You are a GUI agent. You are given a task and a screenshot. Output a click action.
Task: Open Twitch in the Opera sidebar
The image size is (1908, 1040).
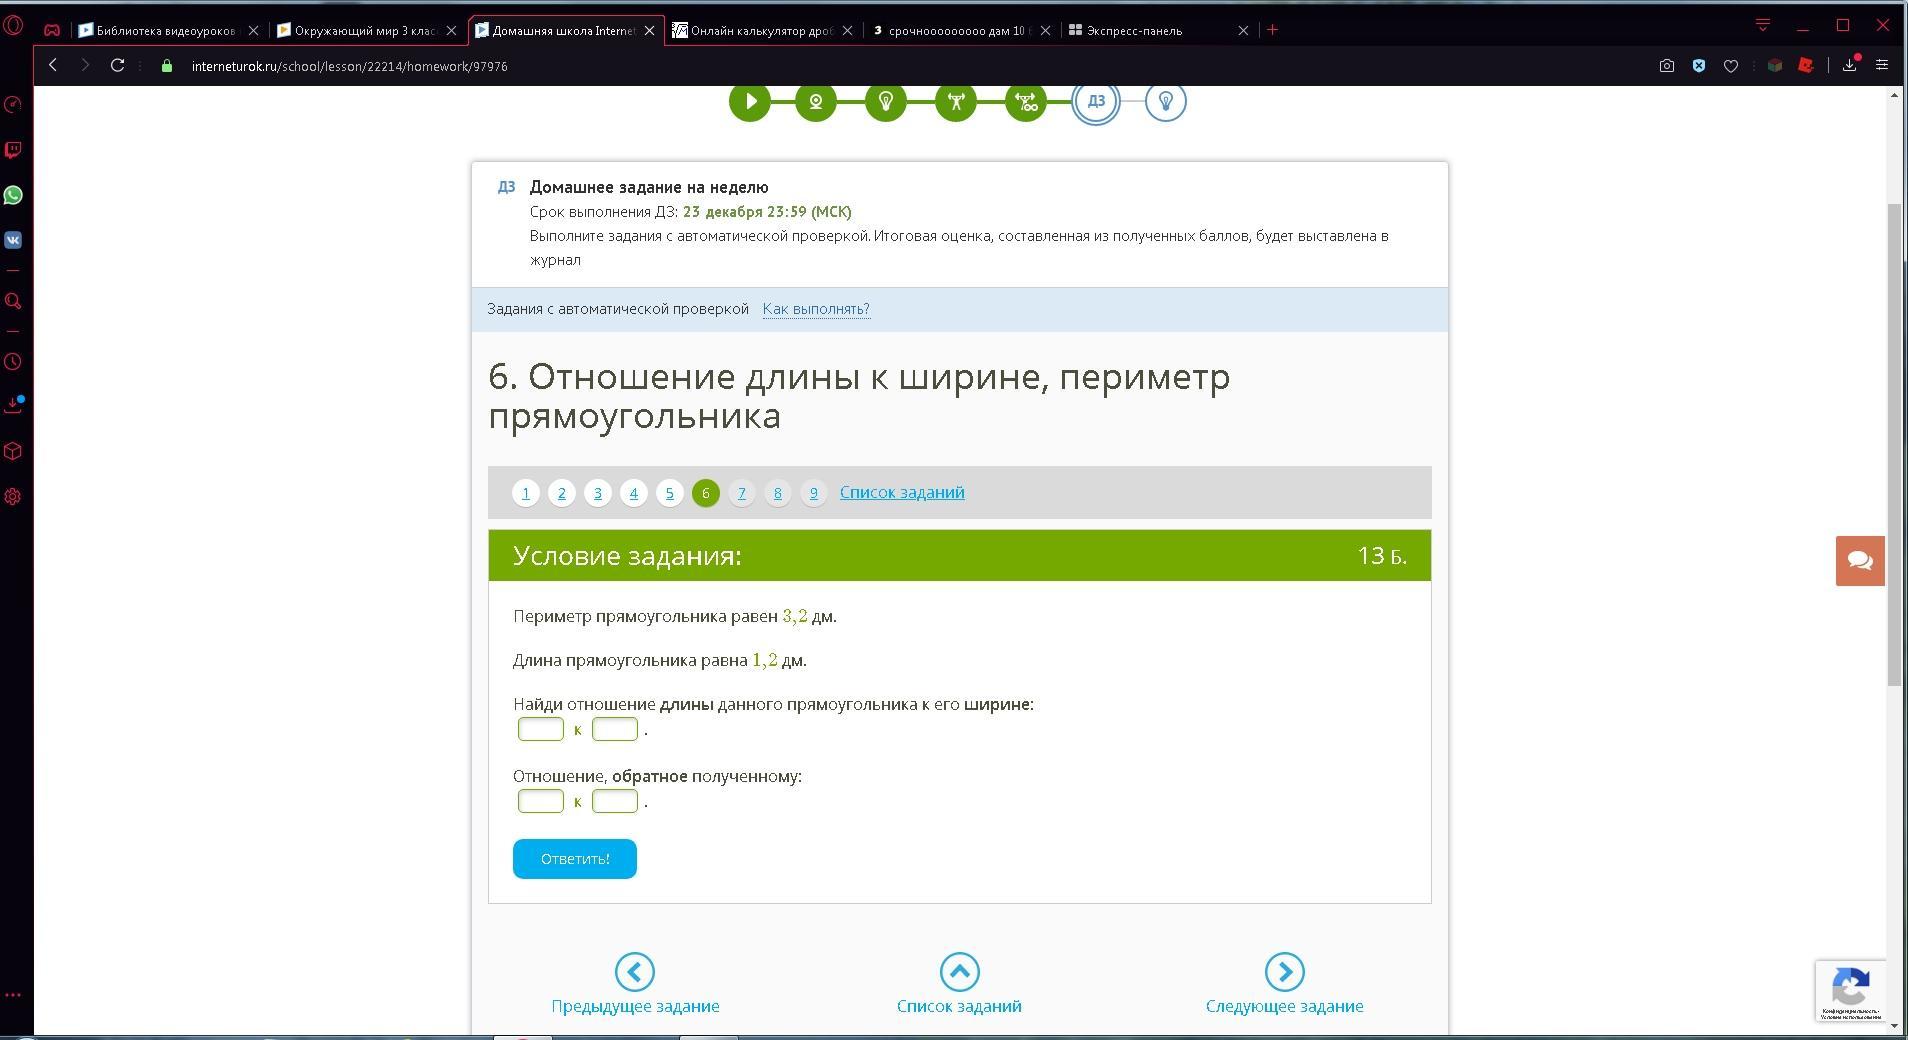[x=13, y=150]
